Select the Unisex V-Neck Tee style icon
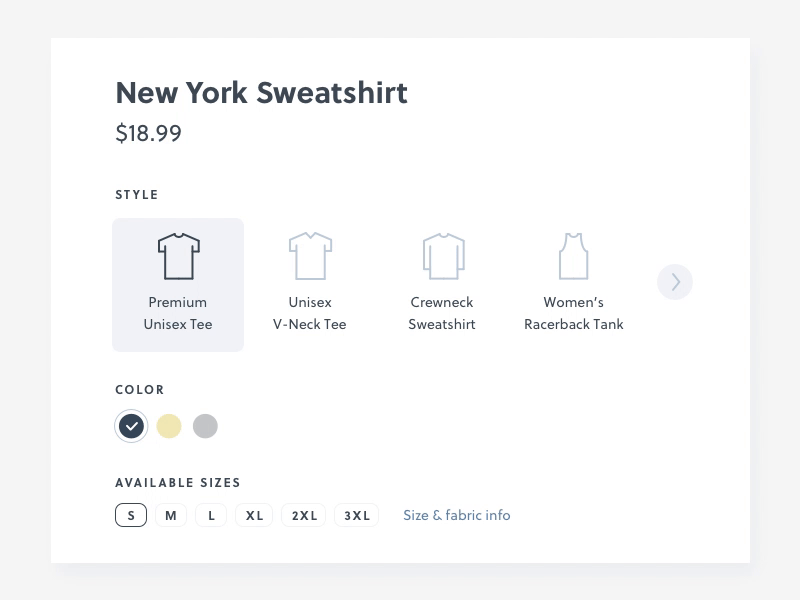The height and width of the screenshot is (600, 800). (x=310, y=285)
